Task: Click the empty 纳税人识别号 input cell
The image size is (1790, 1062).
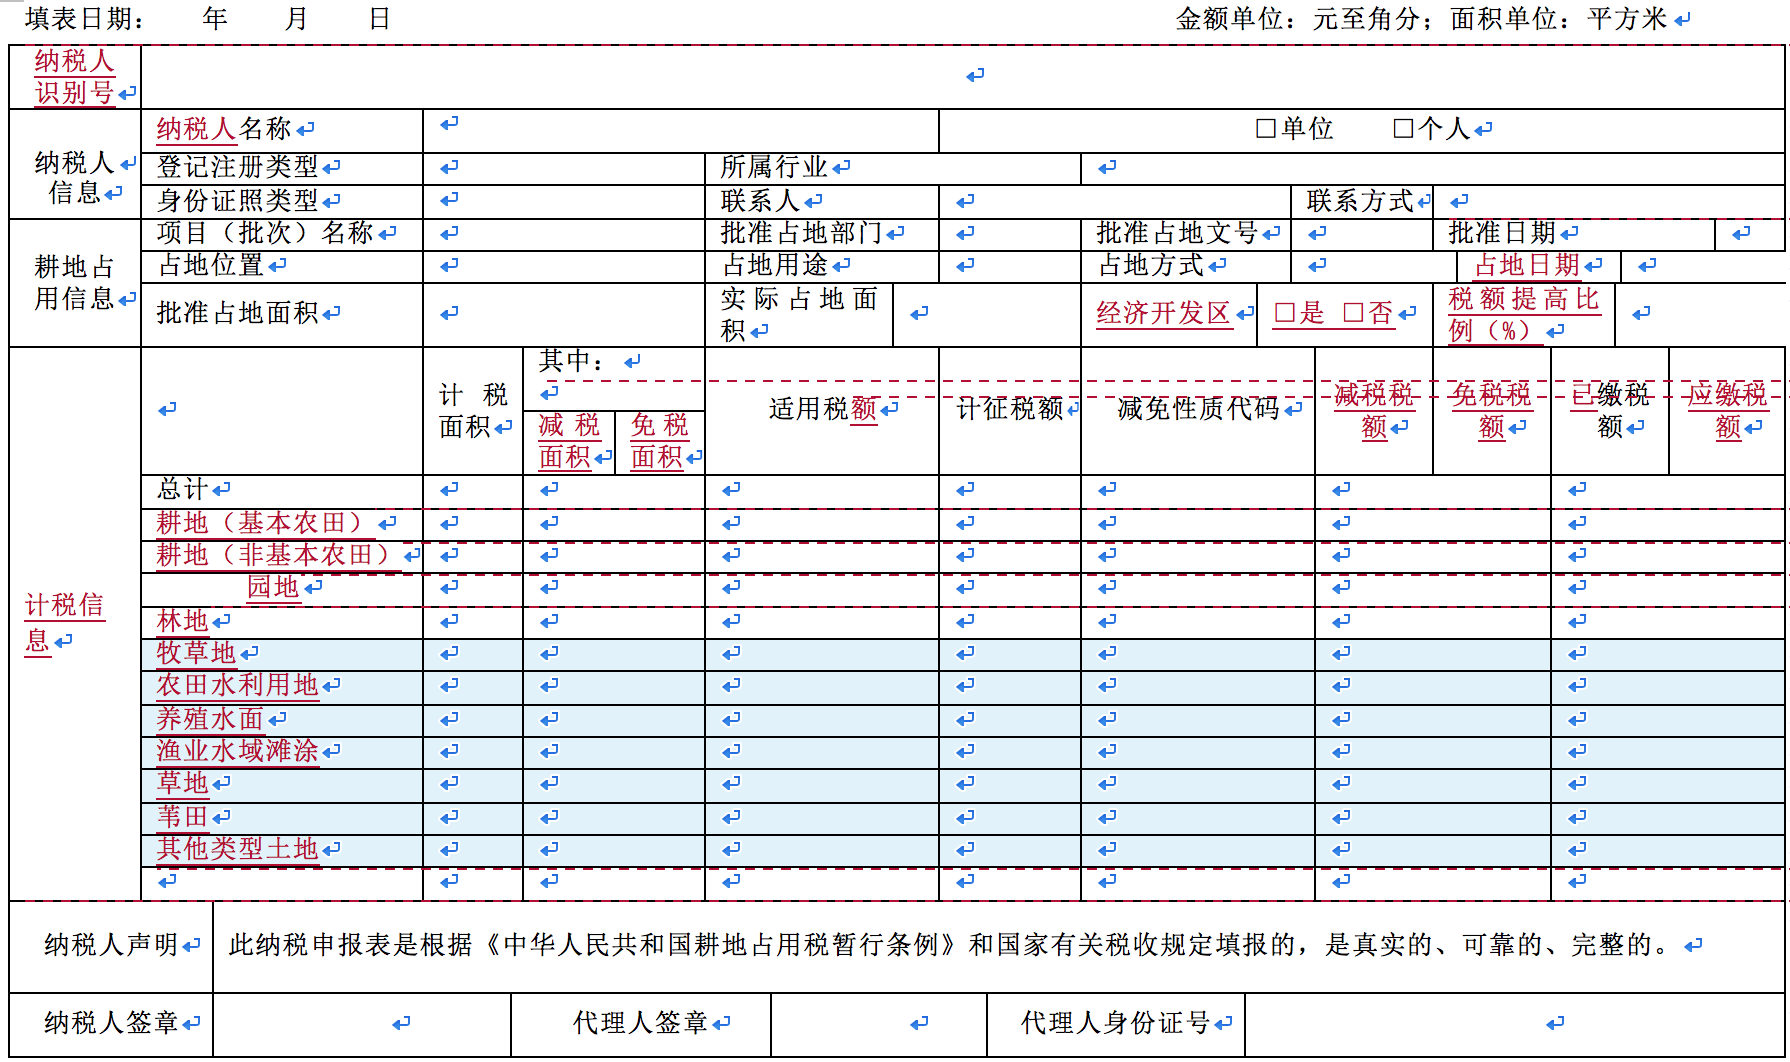Action: 963,77
